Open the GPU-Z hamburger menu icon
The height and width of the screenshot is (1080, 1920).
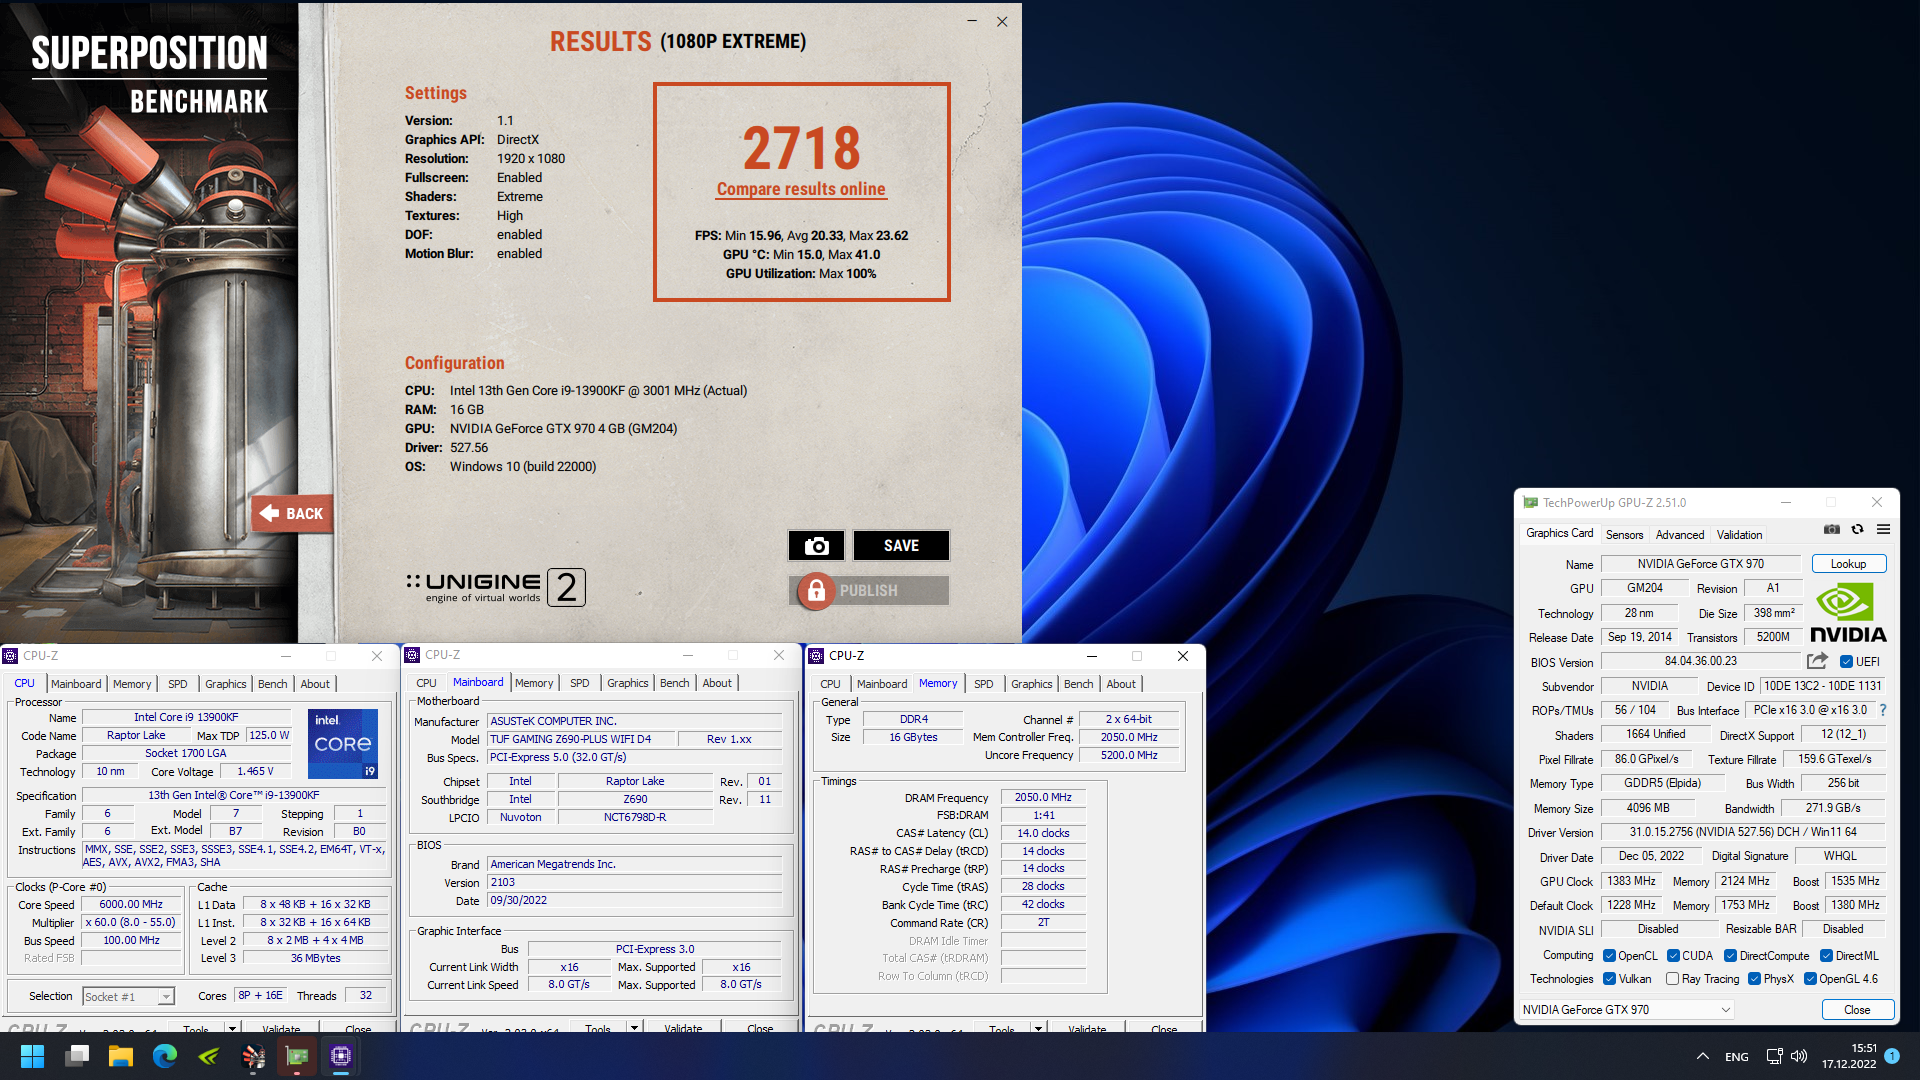click(1883, 530)
